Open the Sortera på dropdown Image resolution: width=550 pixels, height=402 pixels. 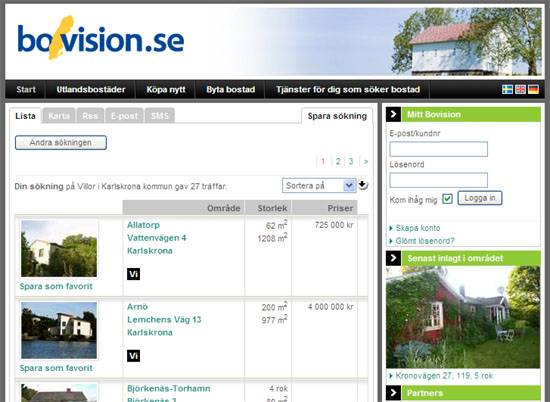click(x=319, y=186)
